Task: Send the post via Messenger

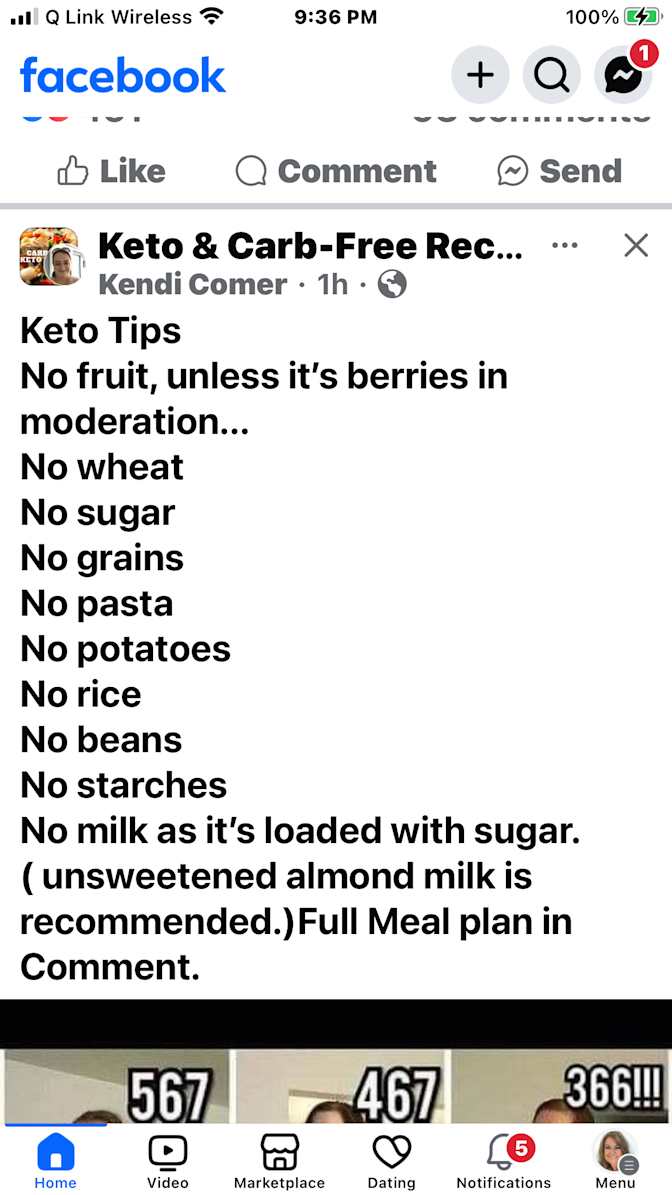Action: coord(559,171)
